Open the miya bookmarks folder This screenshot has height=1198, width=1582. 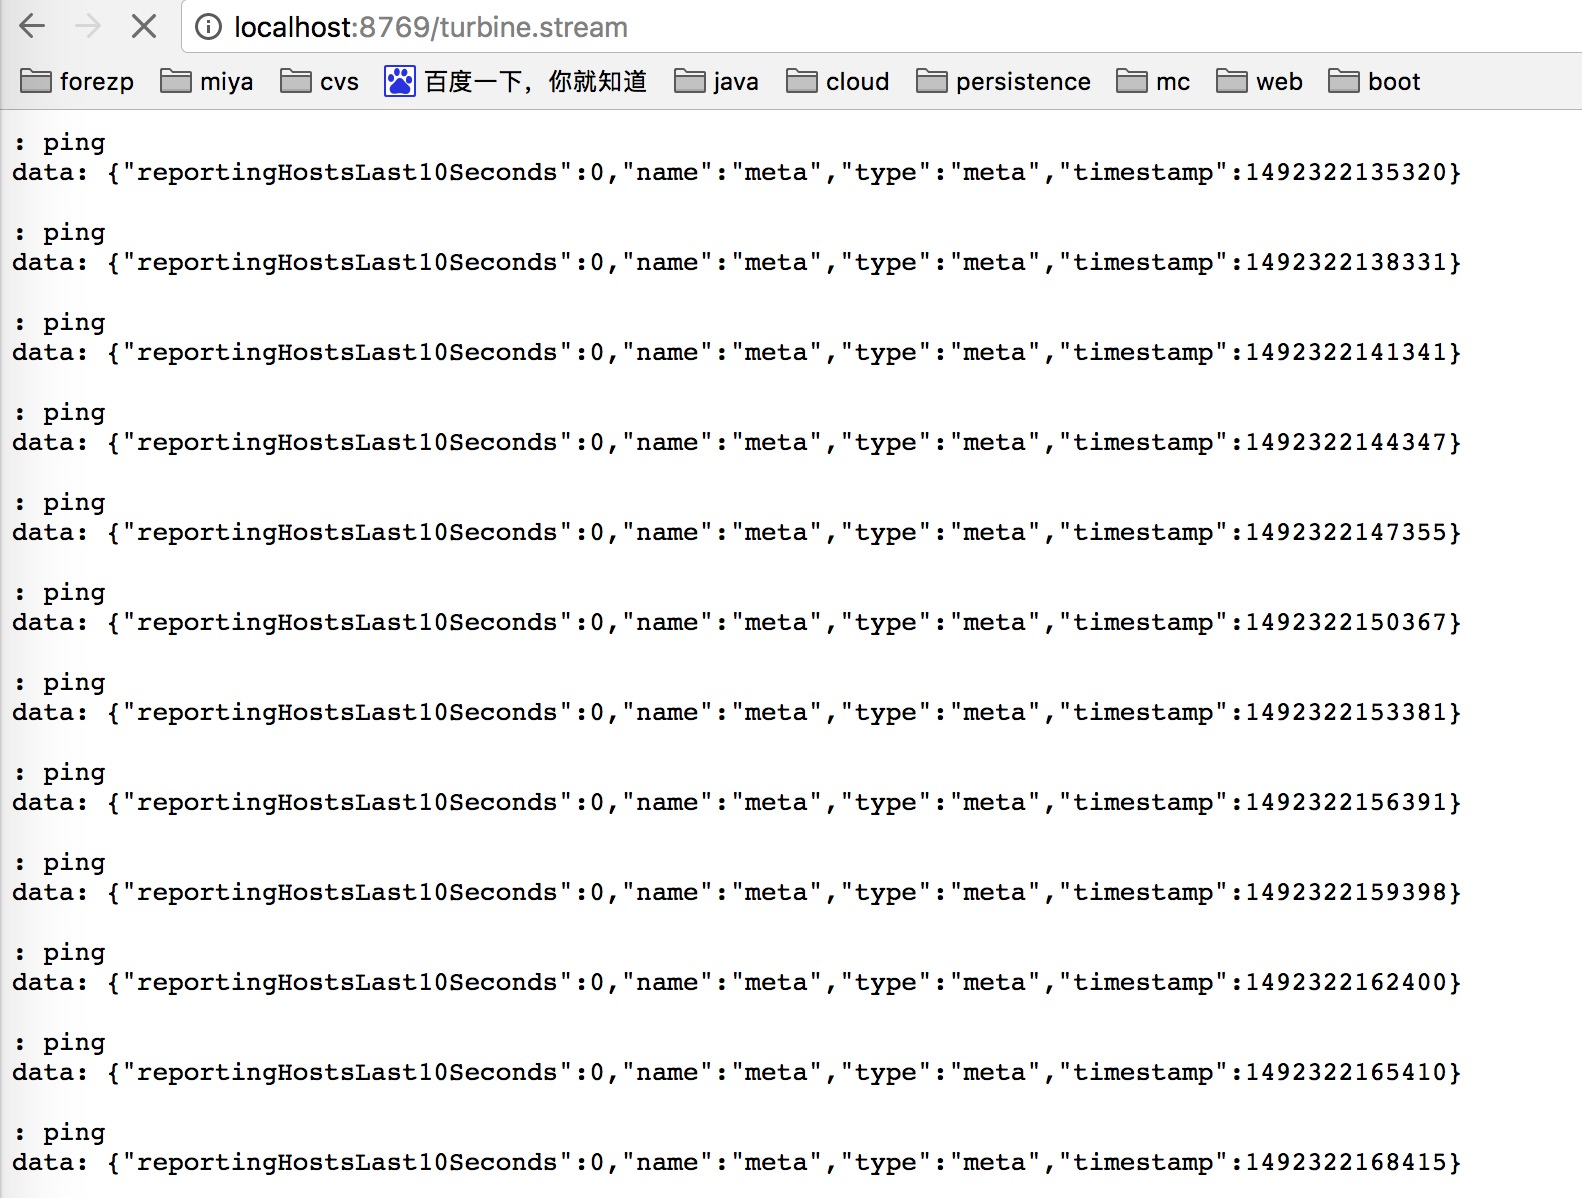(207, 81)
